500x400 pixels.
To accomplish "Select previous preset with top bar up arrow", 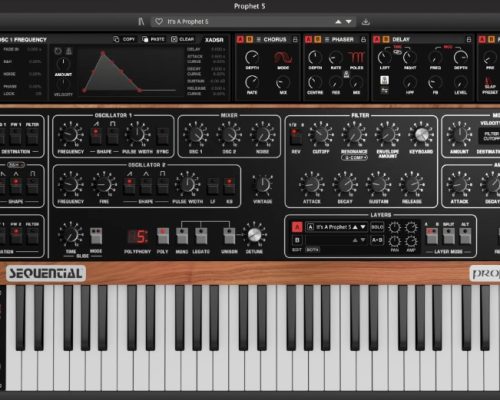I will click(x=338, y=22).
